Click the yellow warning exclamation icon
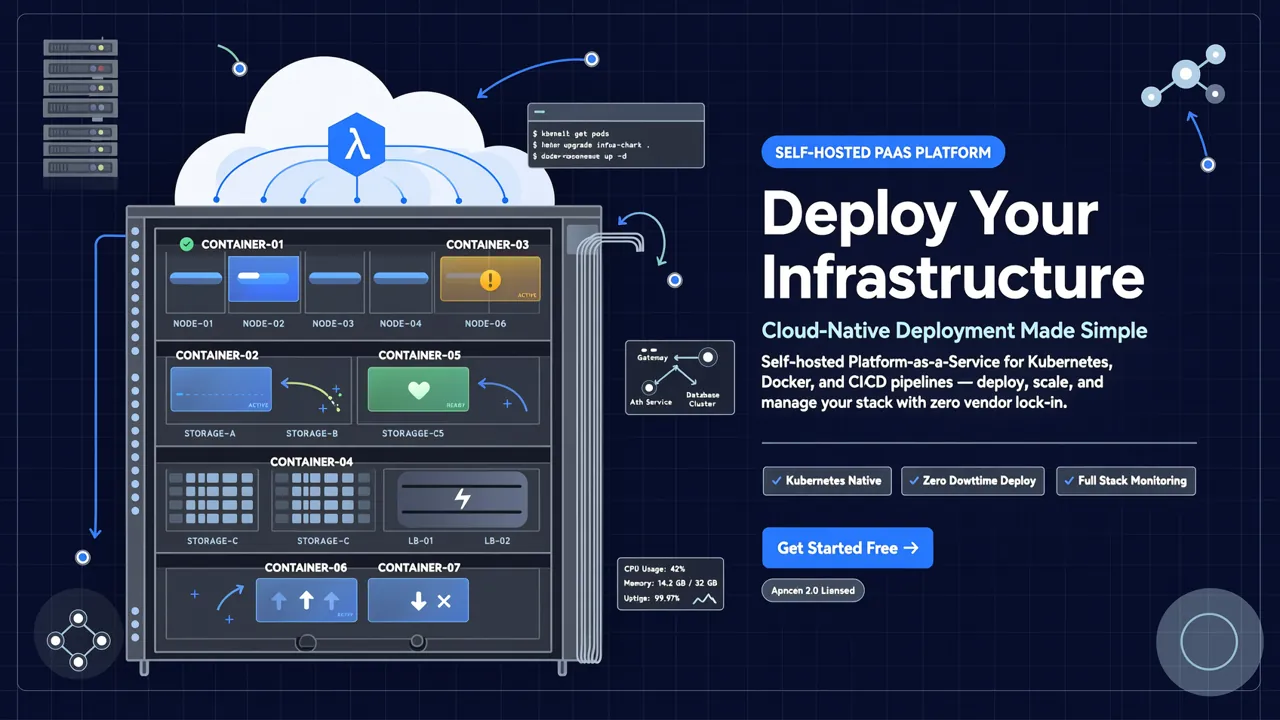The height and width of the screenshot is (720, 1280). click(x=490, y=279)
